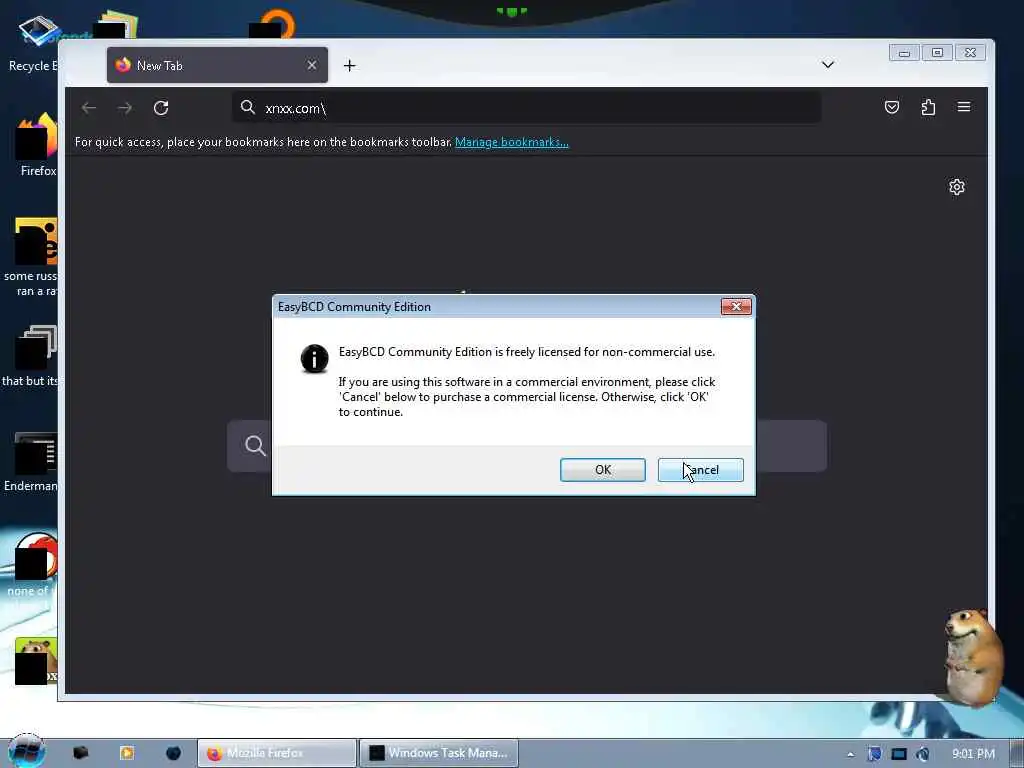Select the 'none of' desktop icon

(x=31, y=565)
